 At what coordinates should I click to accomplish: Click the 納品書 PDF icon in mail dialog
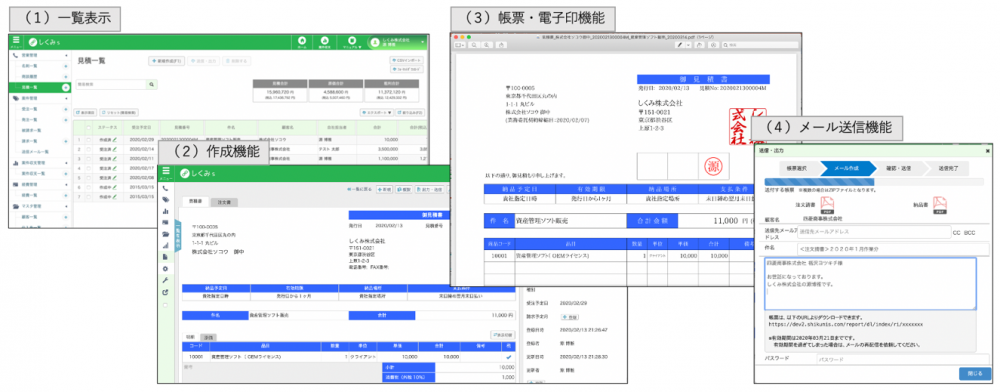(939, 204)
